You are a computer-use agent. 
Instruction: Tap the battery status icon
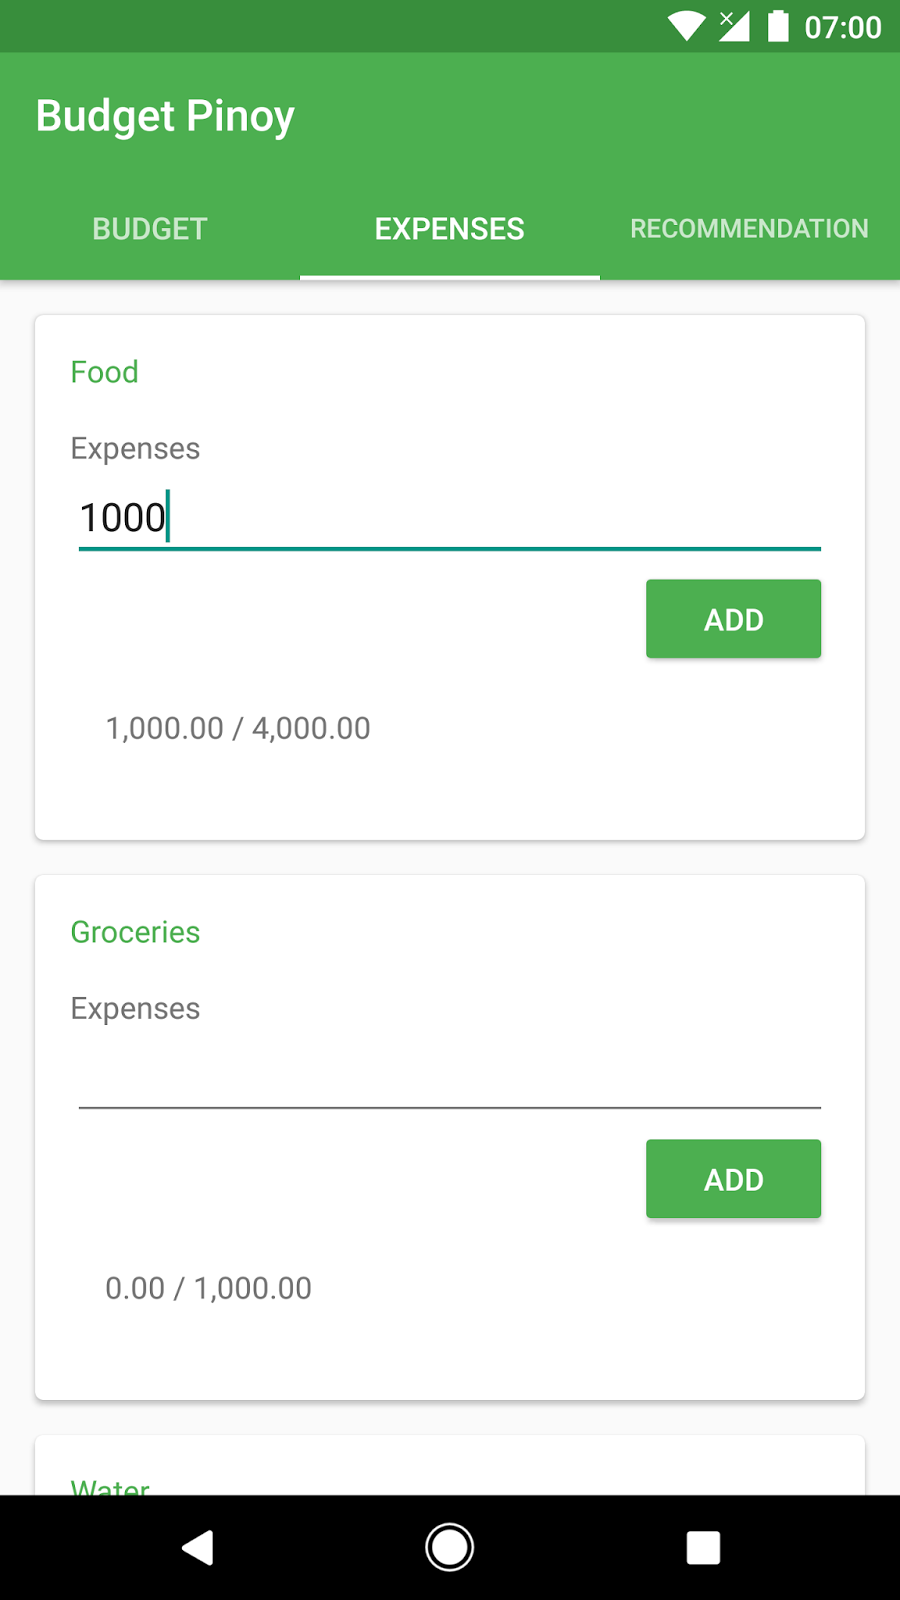pos(778,26)
